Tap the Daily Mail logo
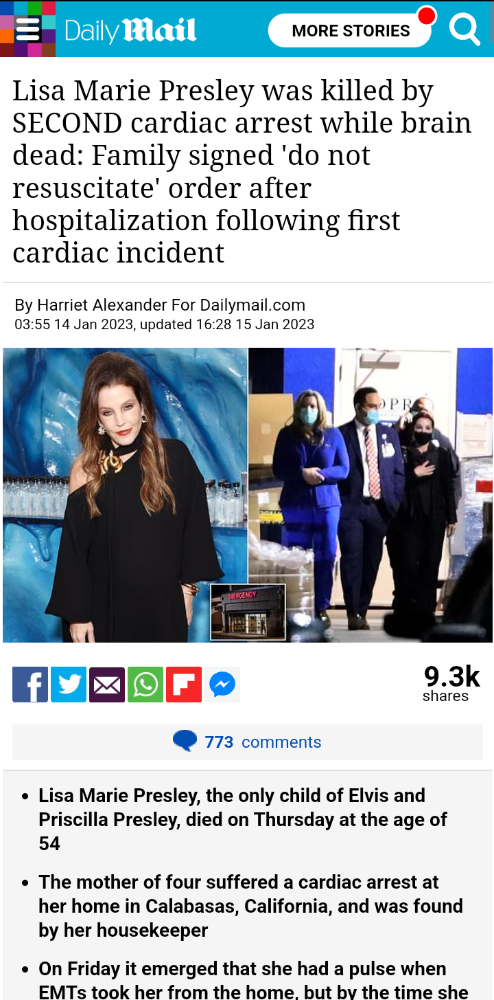494x1000 pixels. coord(130,30)
